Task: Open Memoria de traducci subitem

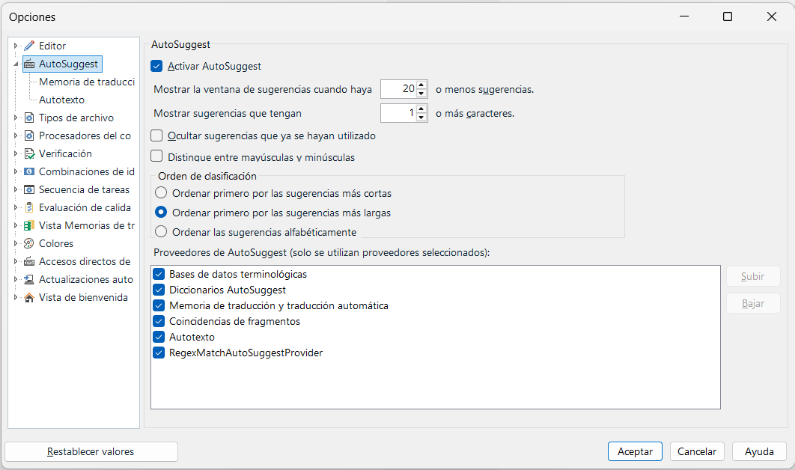Action: pyautogui.click(x=87, y=82)
